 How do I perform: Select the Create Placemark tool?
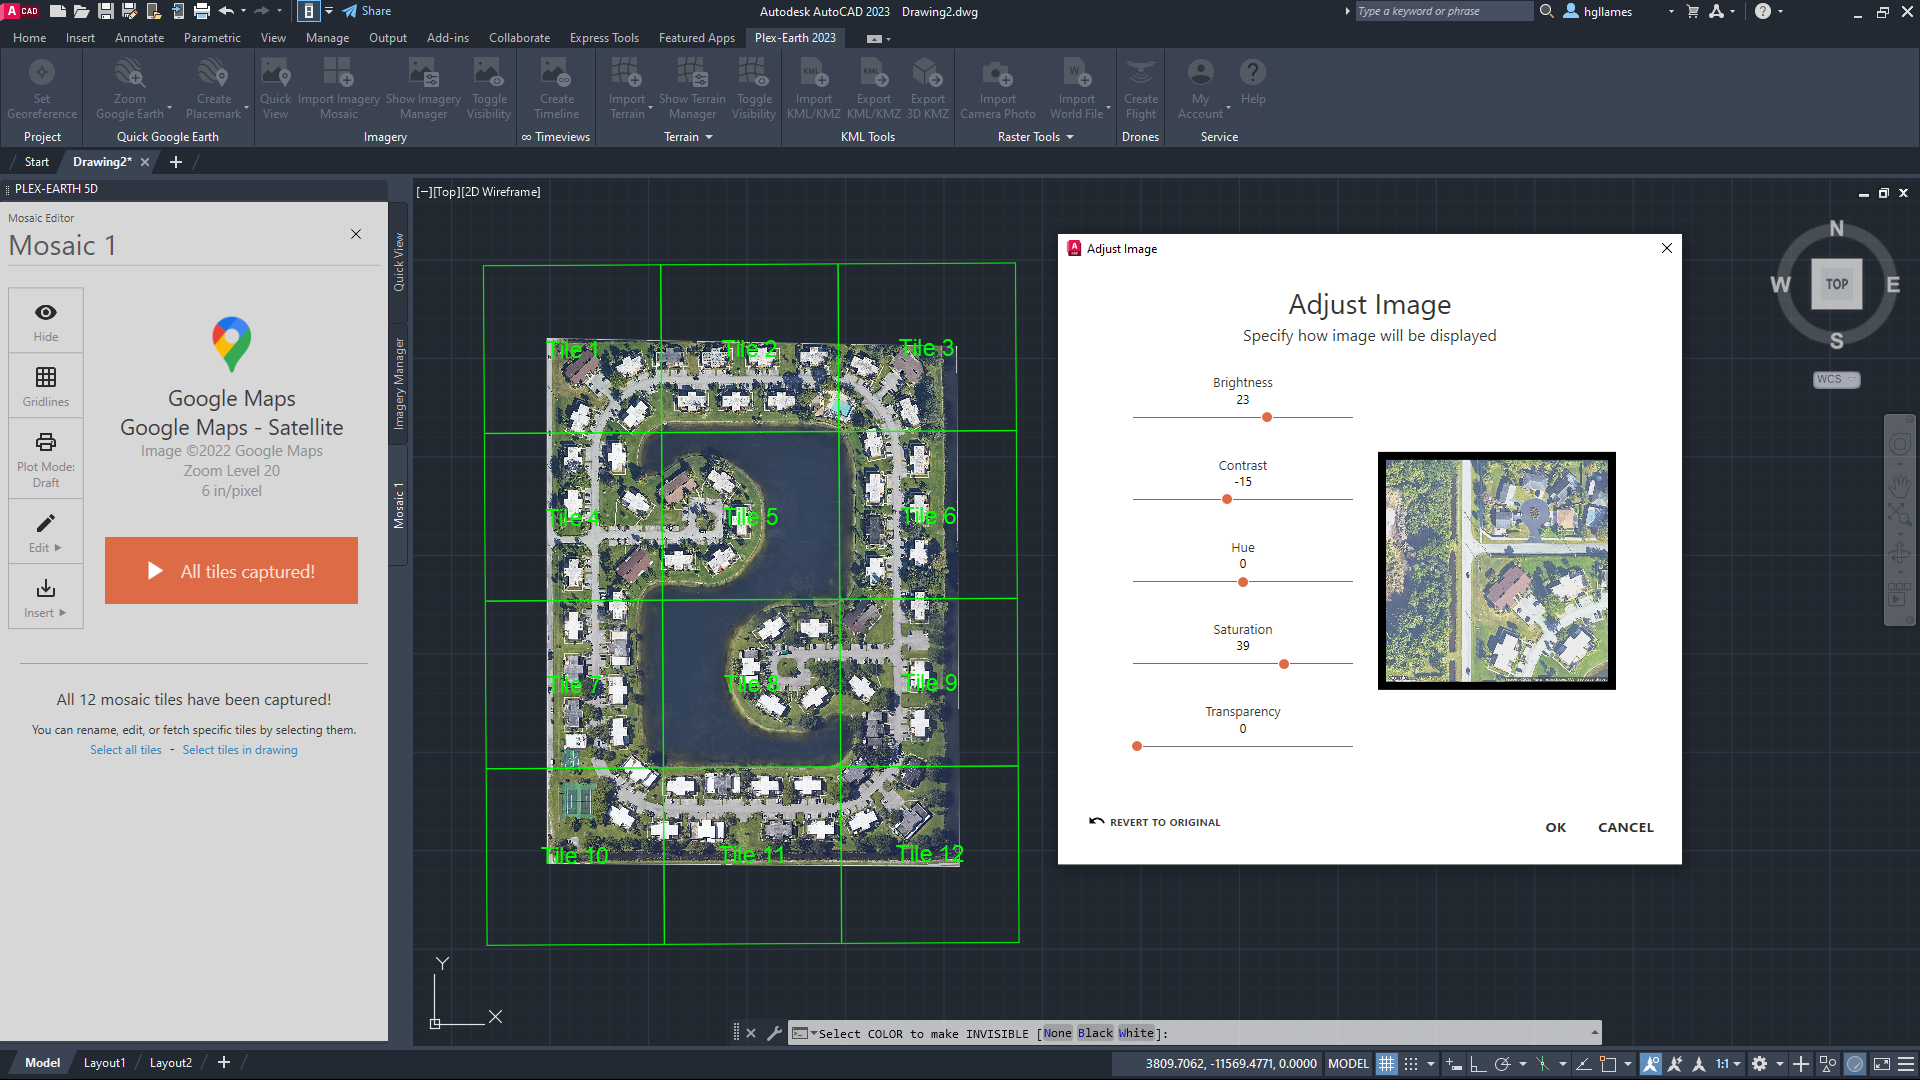click(x=213, y=89)
